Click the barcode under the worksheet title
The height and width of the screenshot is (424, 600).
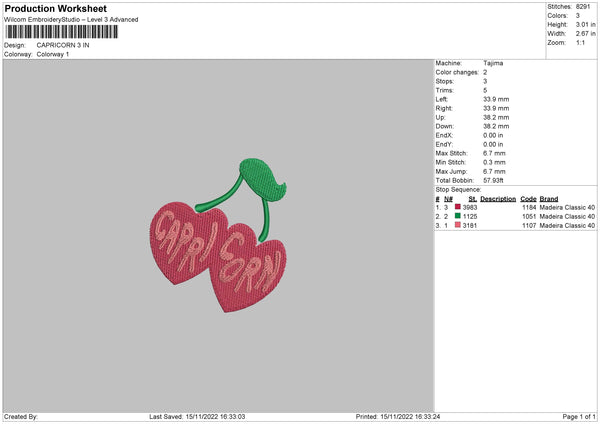click(x=62, y=32)
